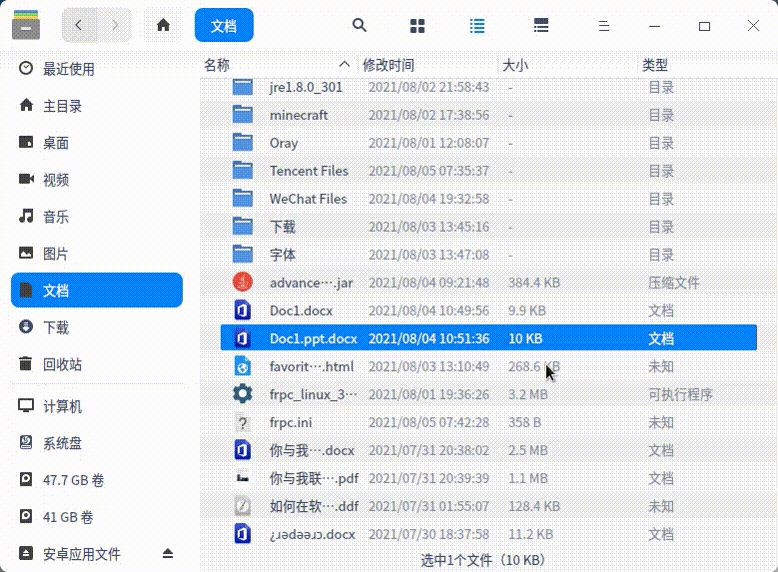The height and width of the screenshot is (572, 778).
Task: Select the list view icon
Action: [478, 25]
